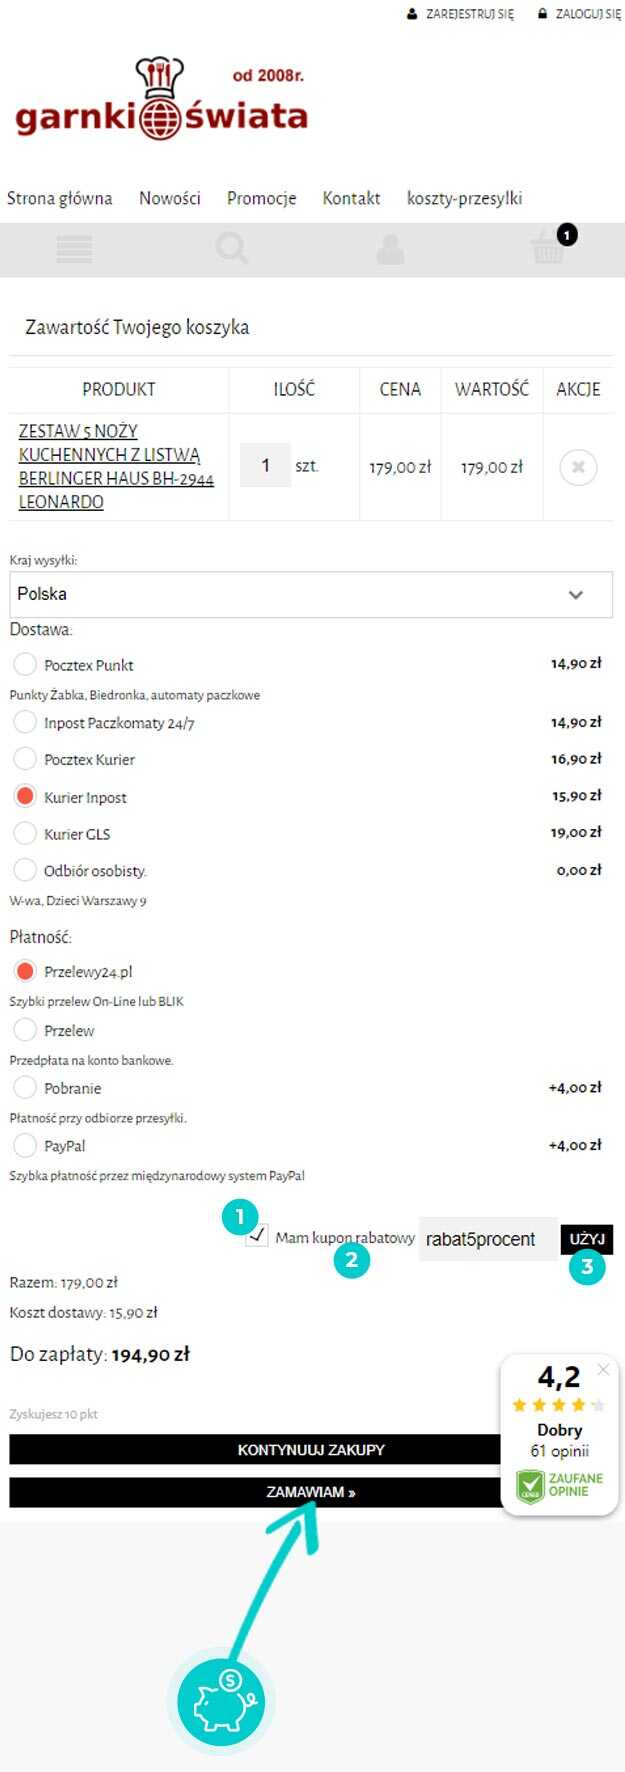This screenshot has width=625, height=1772.
Task: Select Pocztex Punkt delivery option
Action: click(x=25, y=664)
